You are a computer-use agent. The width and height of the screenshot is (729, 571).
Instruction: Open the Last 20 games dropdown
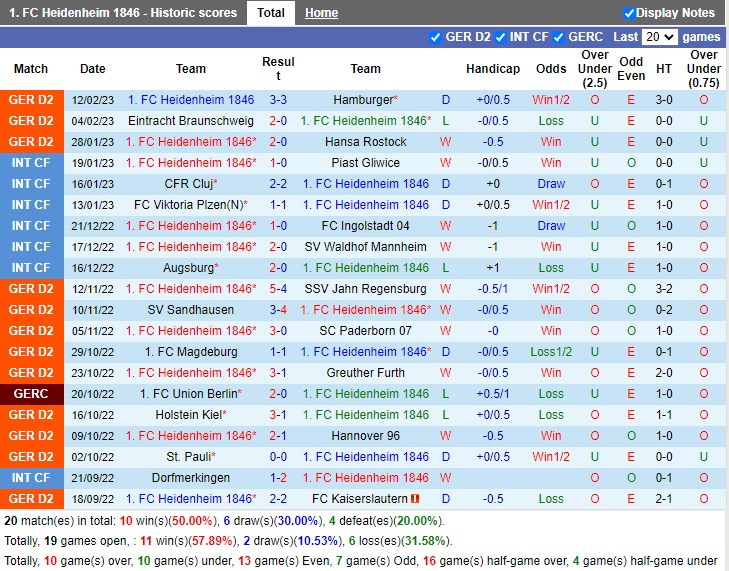point(659,37)
